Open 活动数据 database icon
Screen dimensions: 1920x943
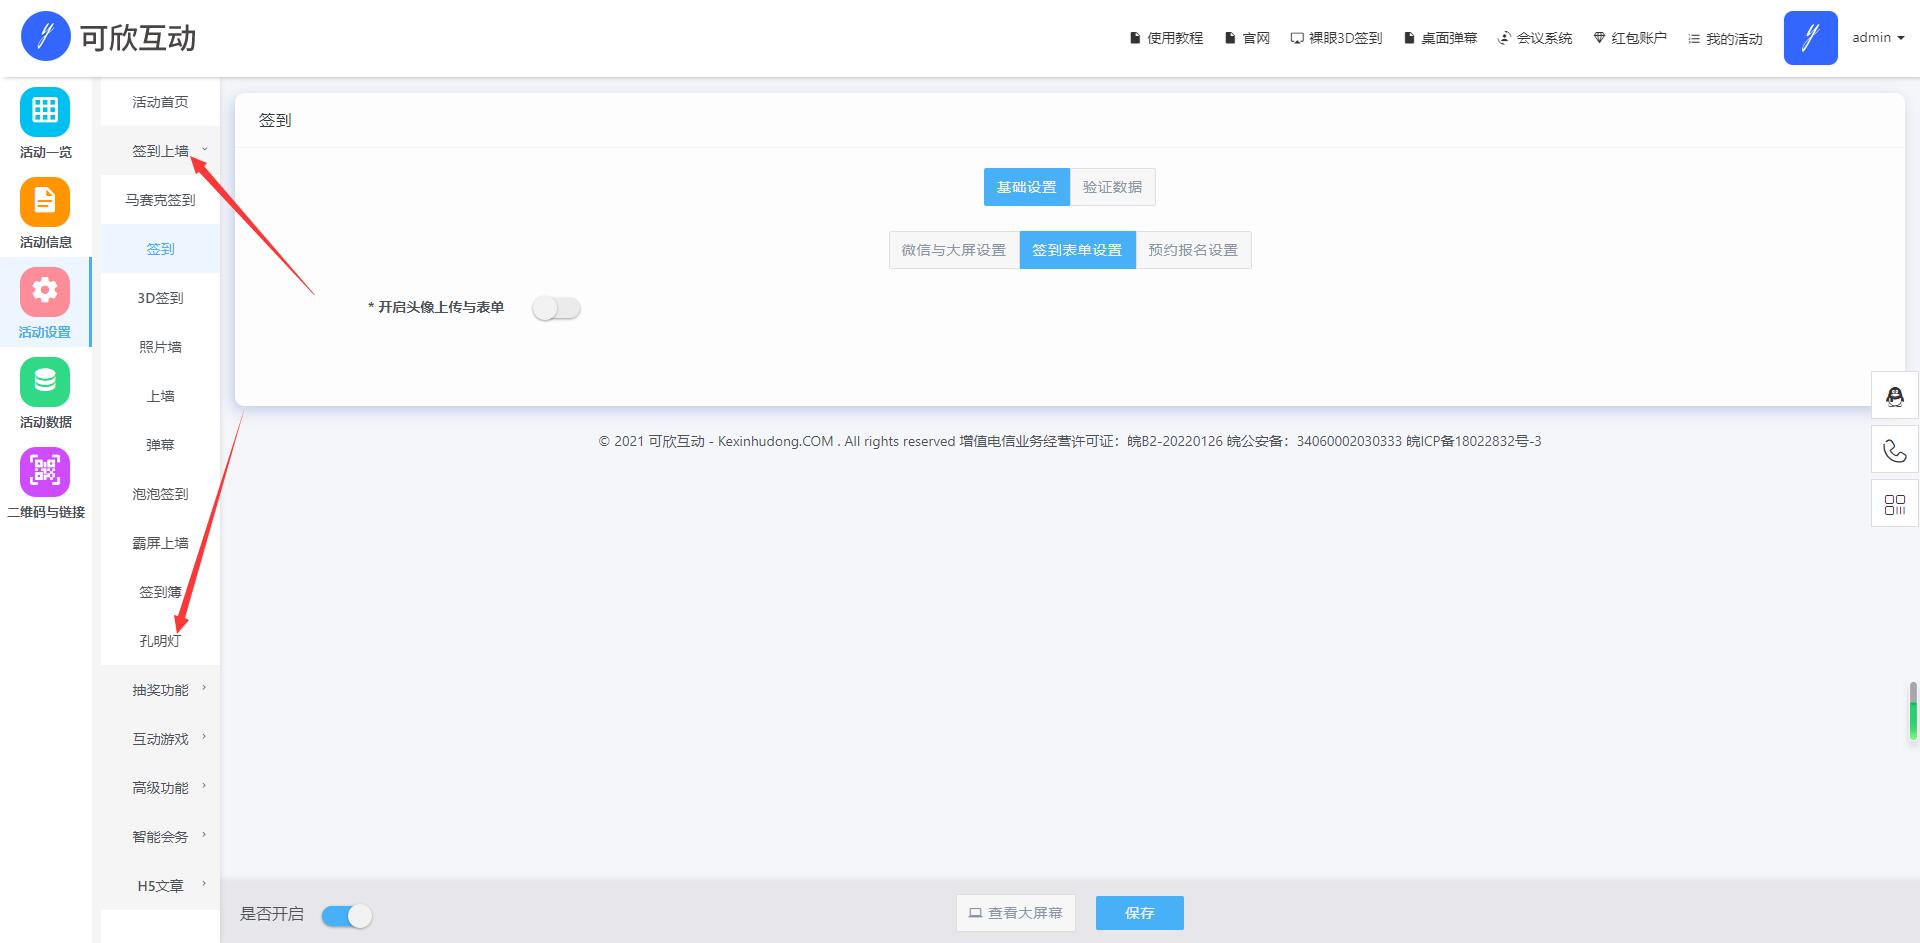click(45, 381)
